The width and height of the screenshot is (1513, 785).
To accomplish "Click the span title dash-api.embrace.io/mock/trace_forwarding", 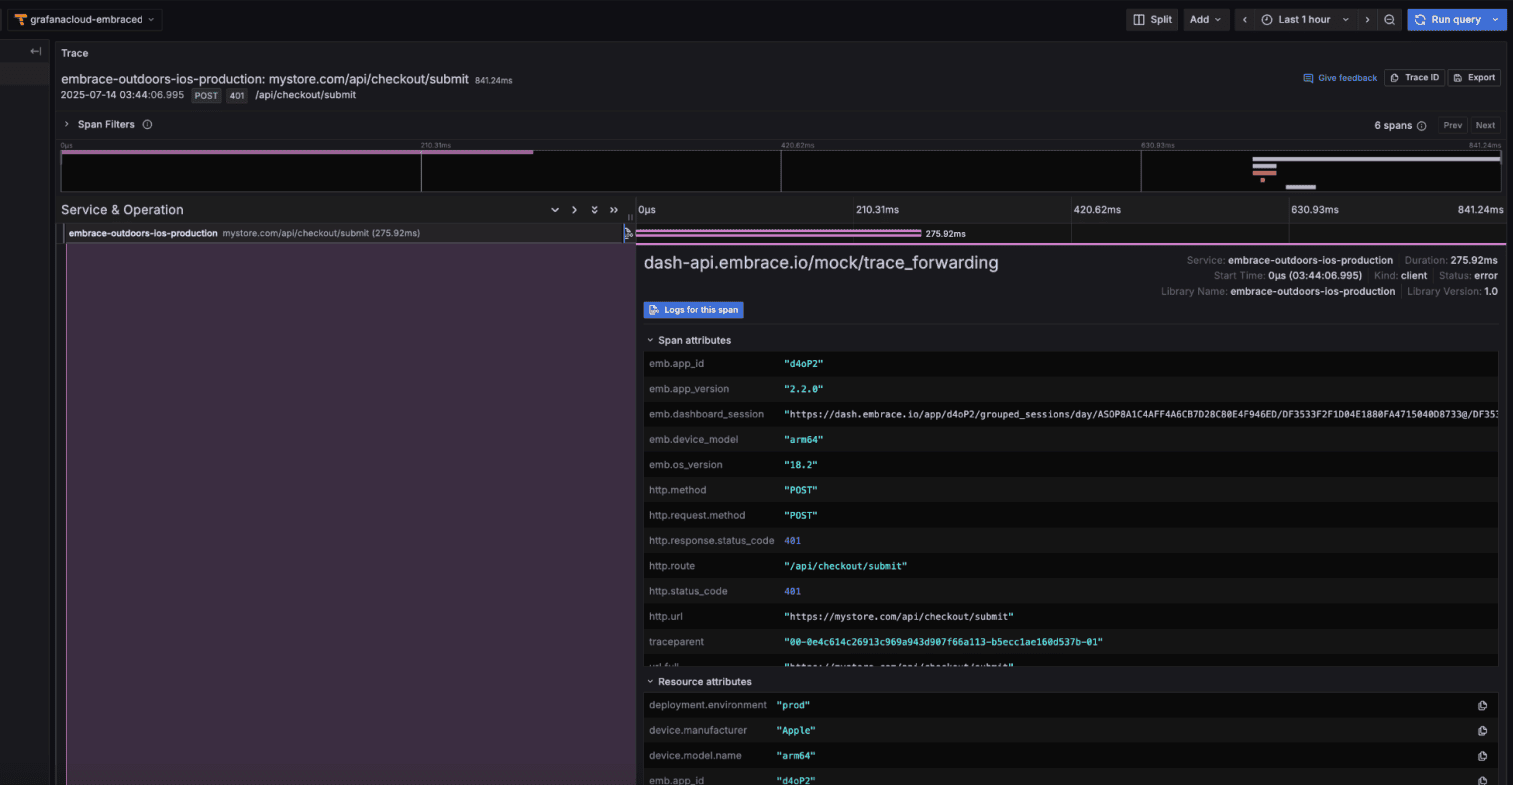I will point(821,263).
